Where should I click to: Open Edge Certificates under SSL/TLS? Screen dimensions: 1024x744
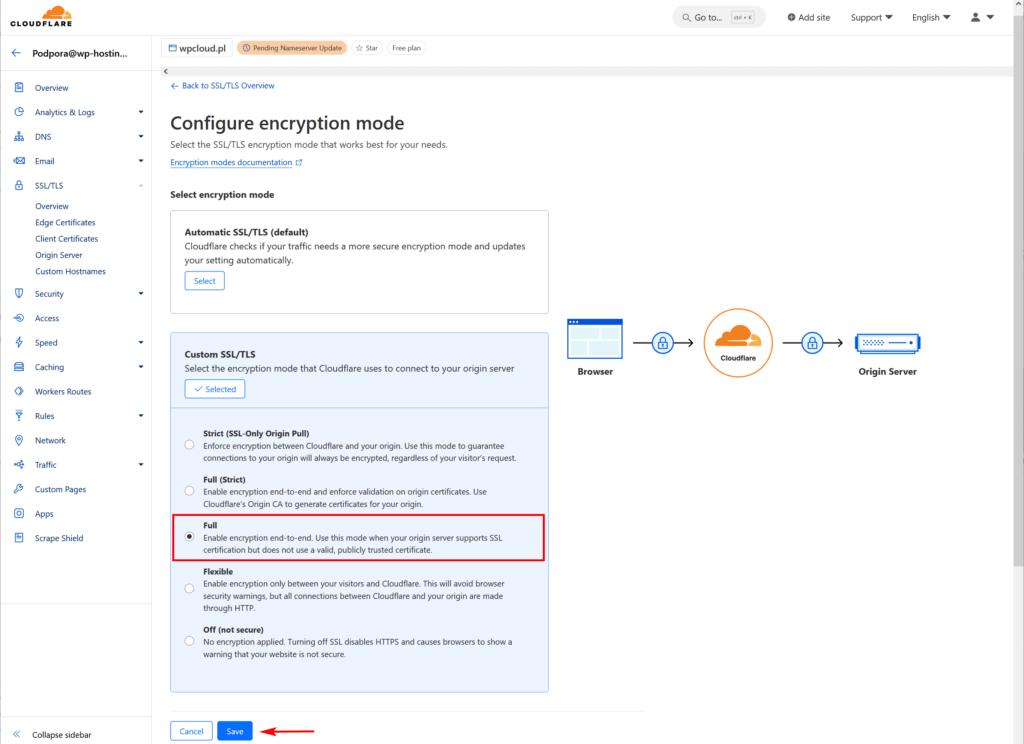(x=65, y=223)
